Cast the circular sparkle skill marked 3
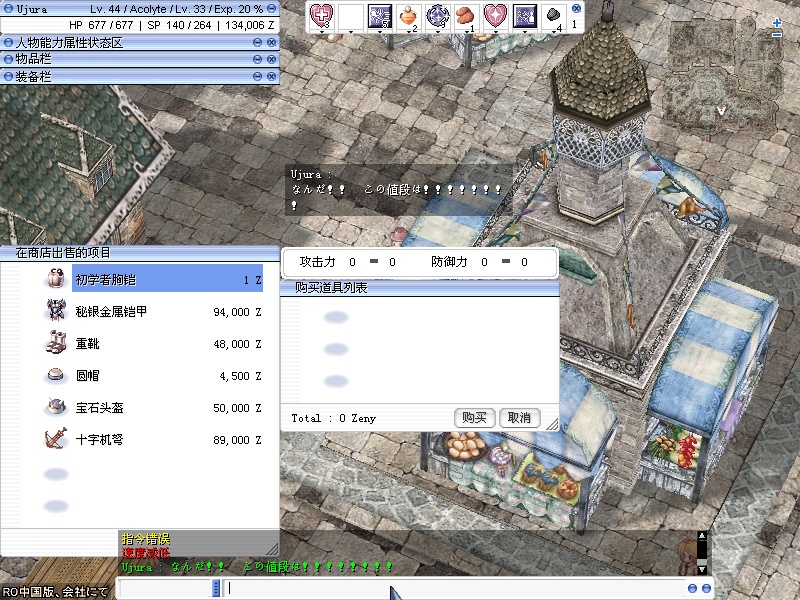800x600 pixels. [x=438, y=15]
